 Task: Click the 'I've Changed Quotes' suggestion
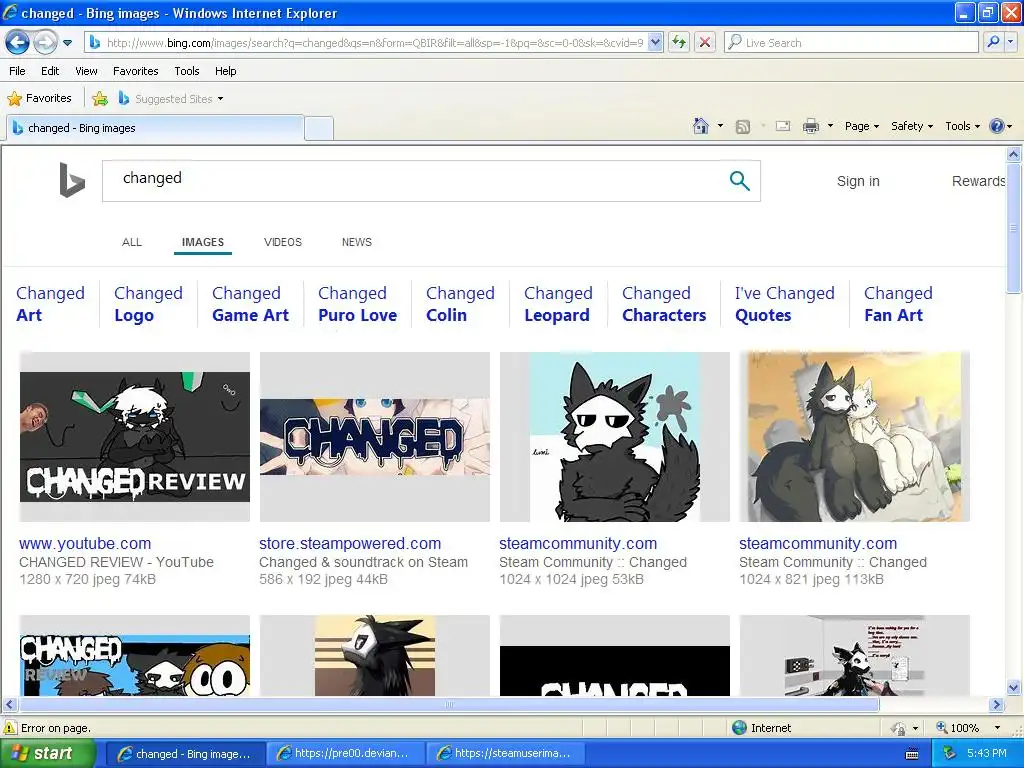(784, 304)
